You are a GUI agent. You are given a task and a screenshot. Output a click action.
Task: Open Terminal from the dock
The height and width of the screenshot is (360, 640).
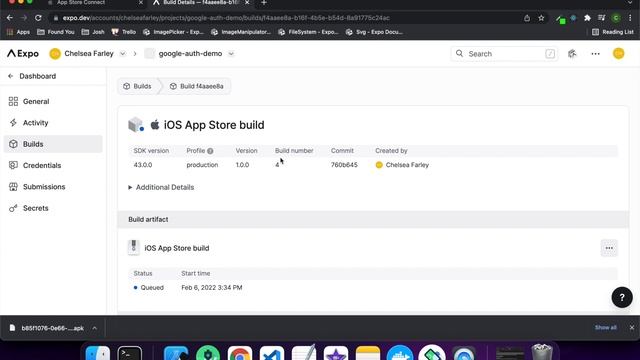tap(130, 353)
